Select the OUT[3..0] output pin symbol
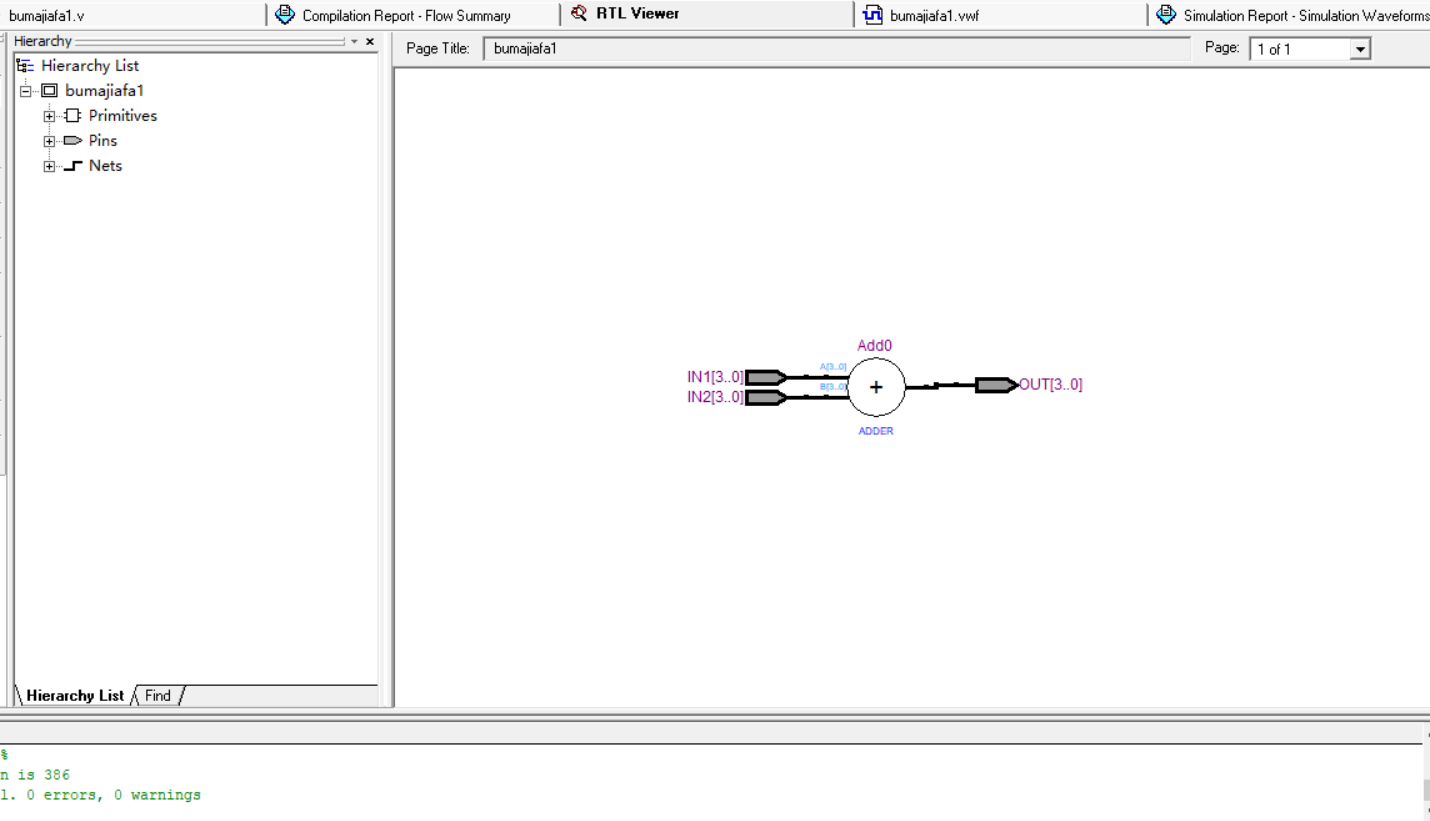 pyautogui.click(x=997, y=385)
